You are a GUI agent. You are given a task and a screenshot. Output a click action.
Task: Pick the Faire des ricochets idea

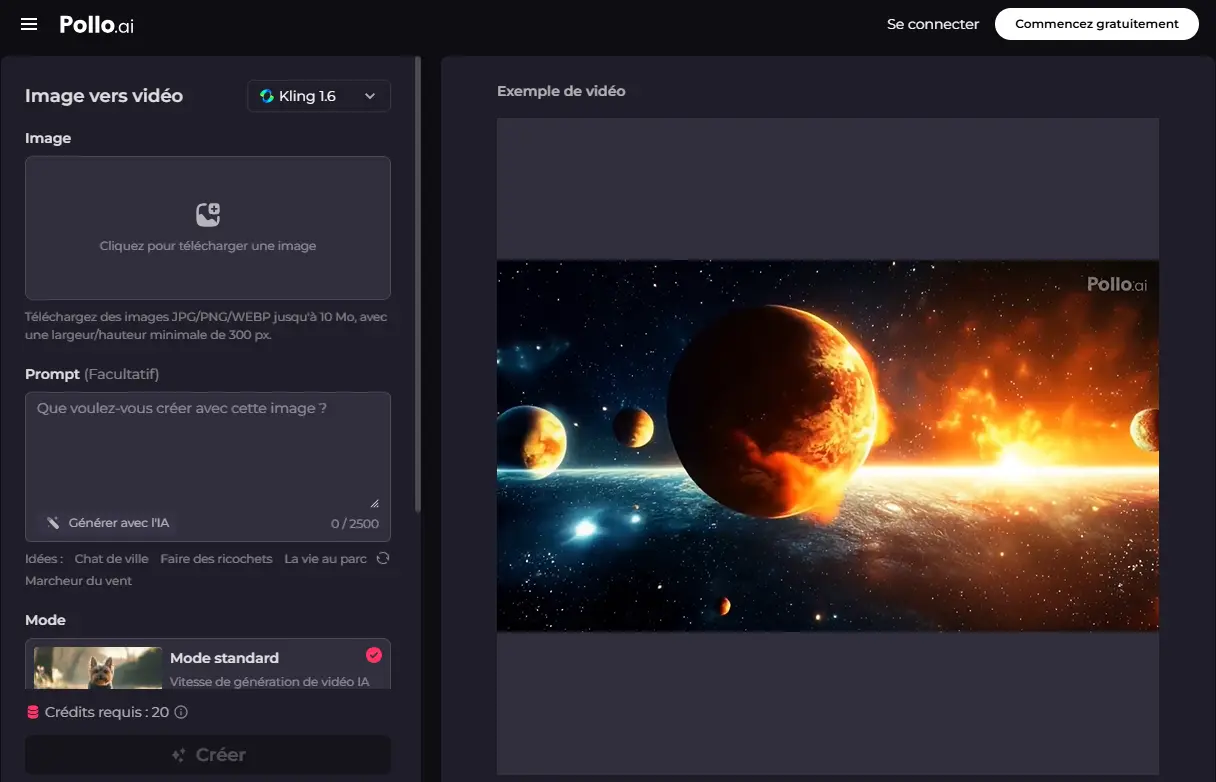(x=216, y=559)
